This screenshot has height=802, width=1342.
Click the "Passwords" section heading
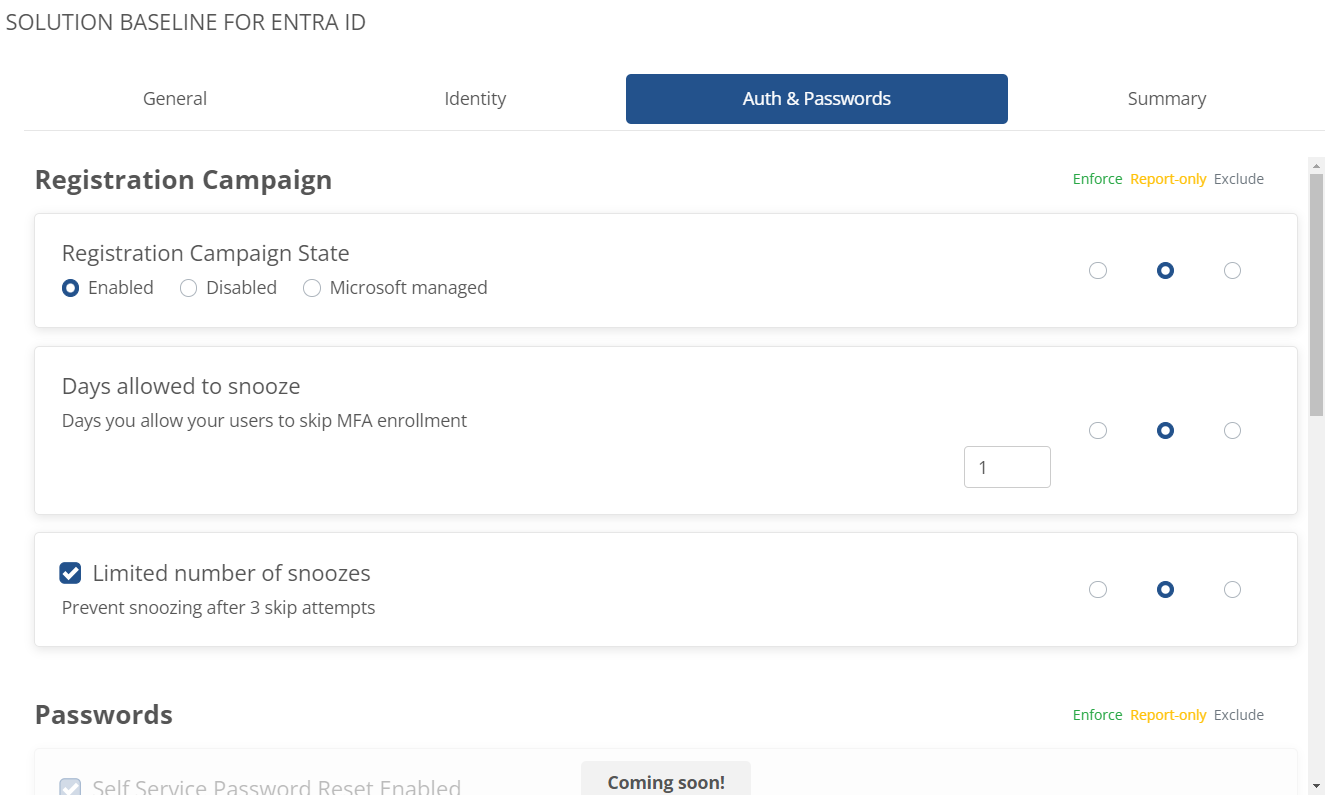[104, 715]
